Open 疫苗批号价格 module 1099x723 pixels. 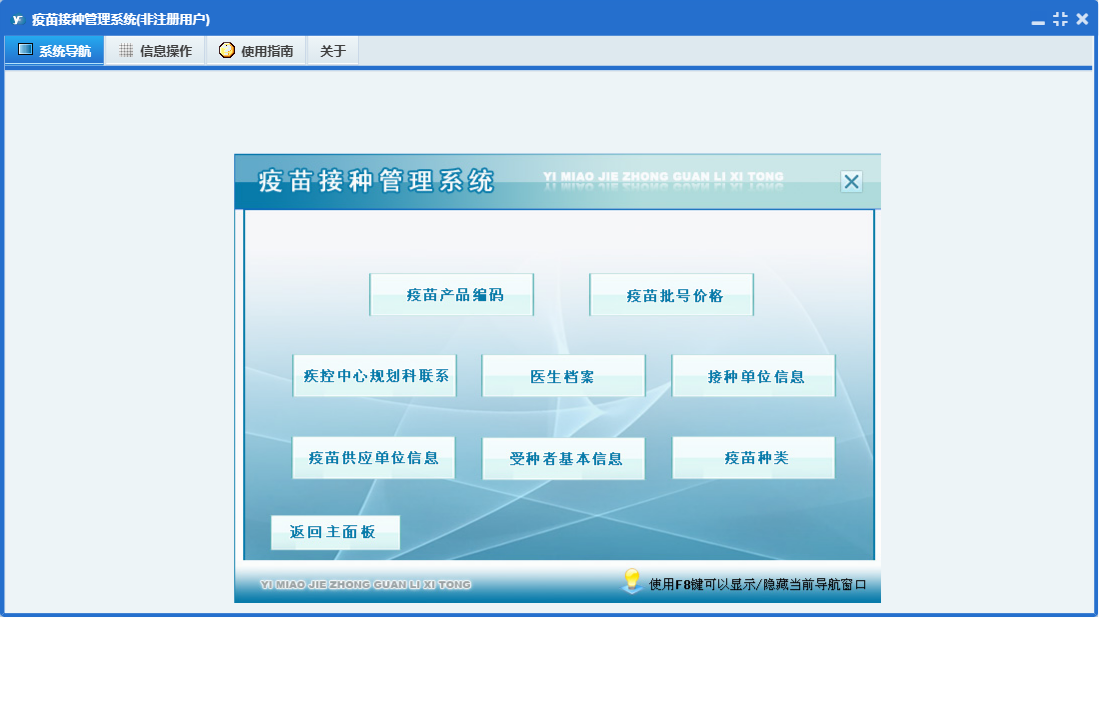[671, 295]
